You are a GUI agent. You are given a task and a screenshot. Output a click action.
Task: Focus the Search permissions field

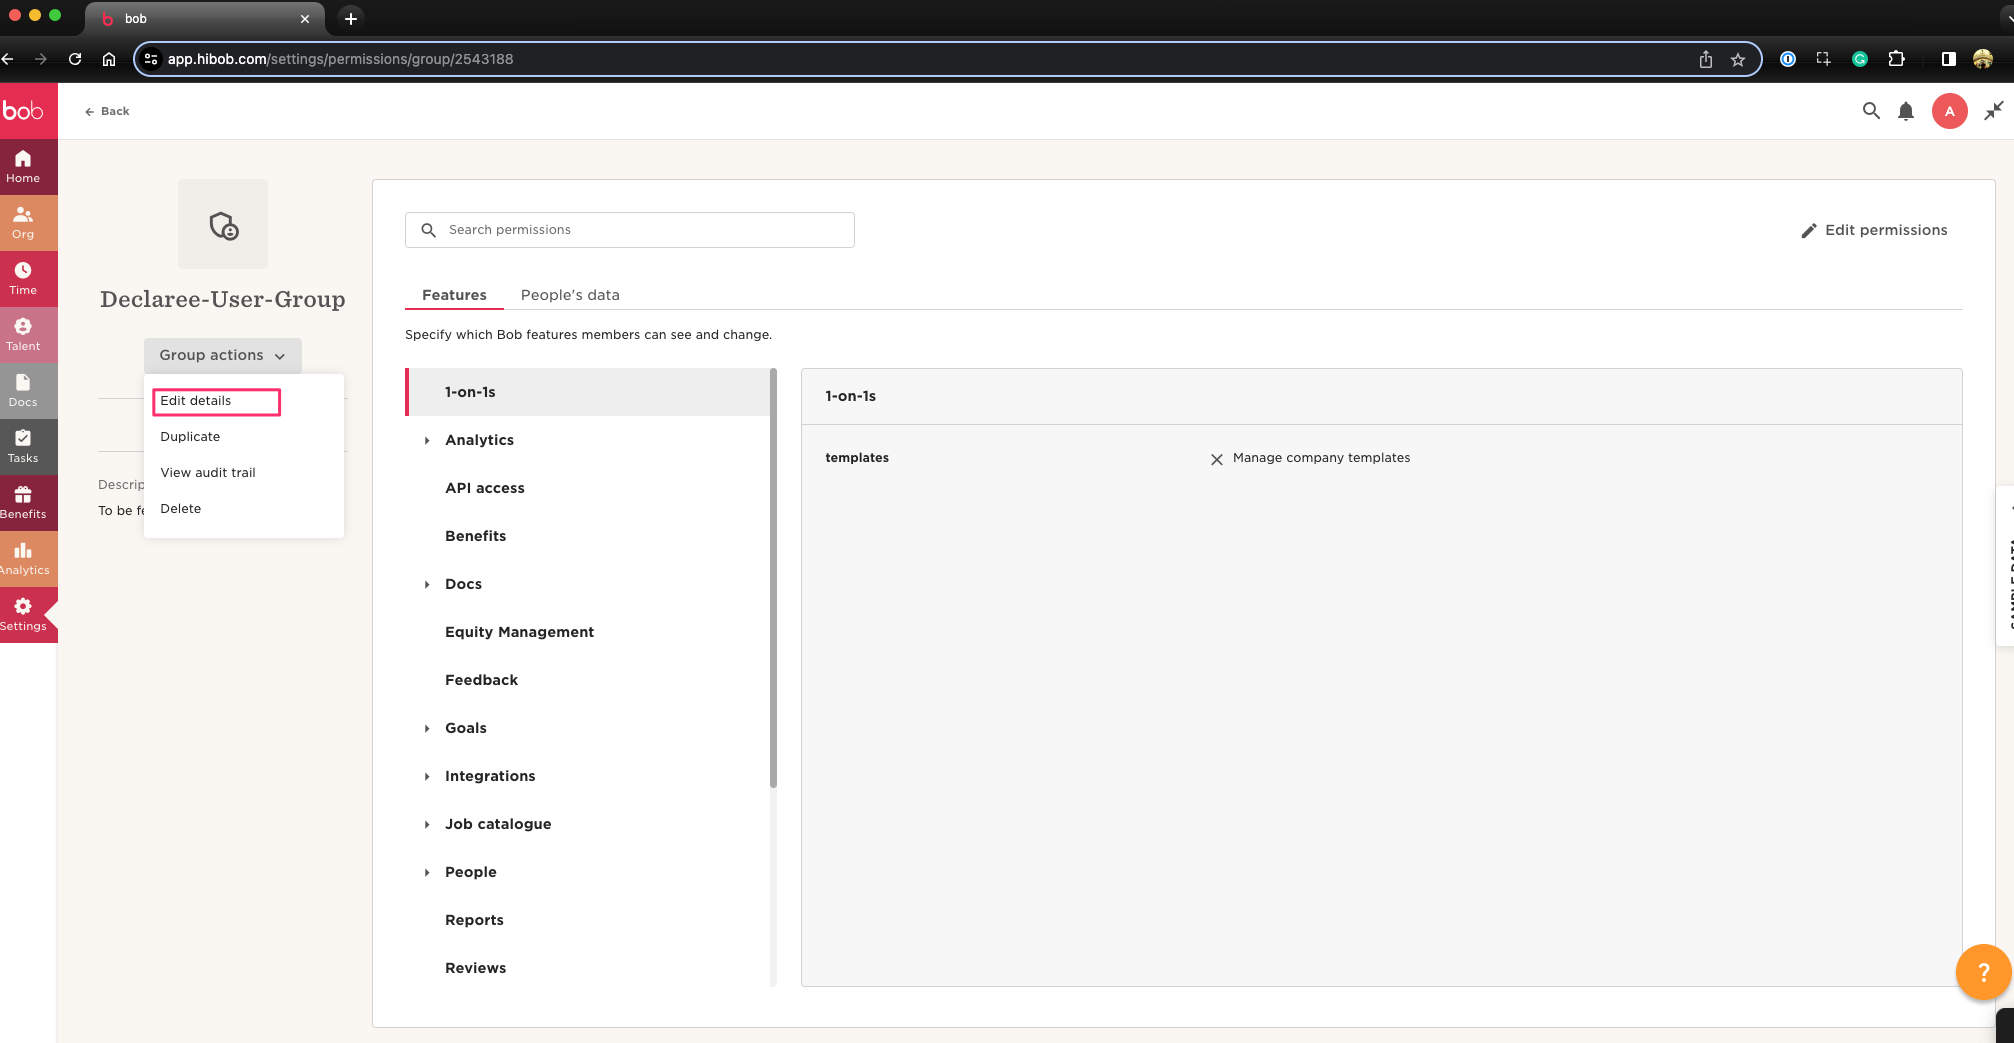(640, 230)
